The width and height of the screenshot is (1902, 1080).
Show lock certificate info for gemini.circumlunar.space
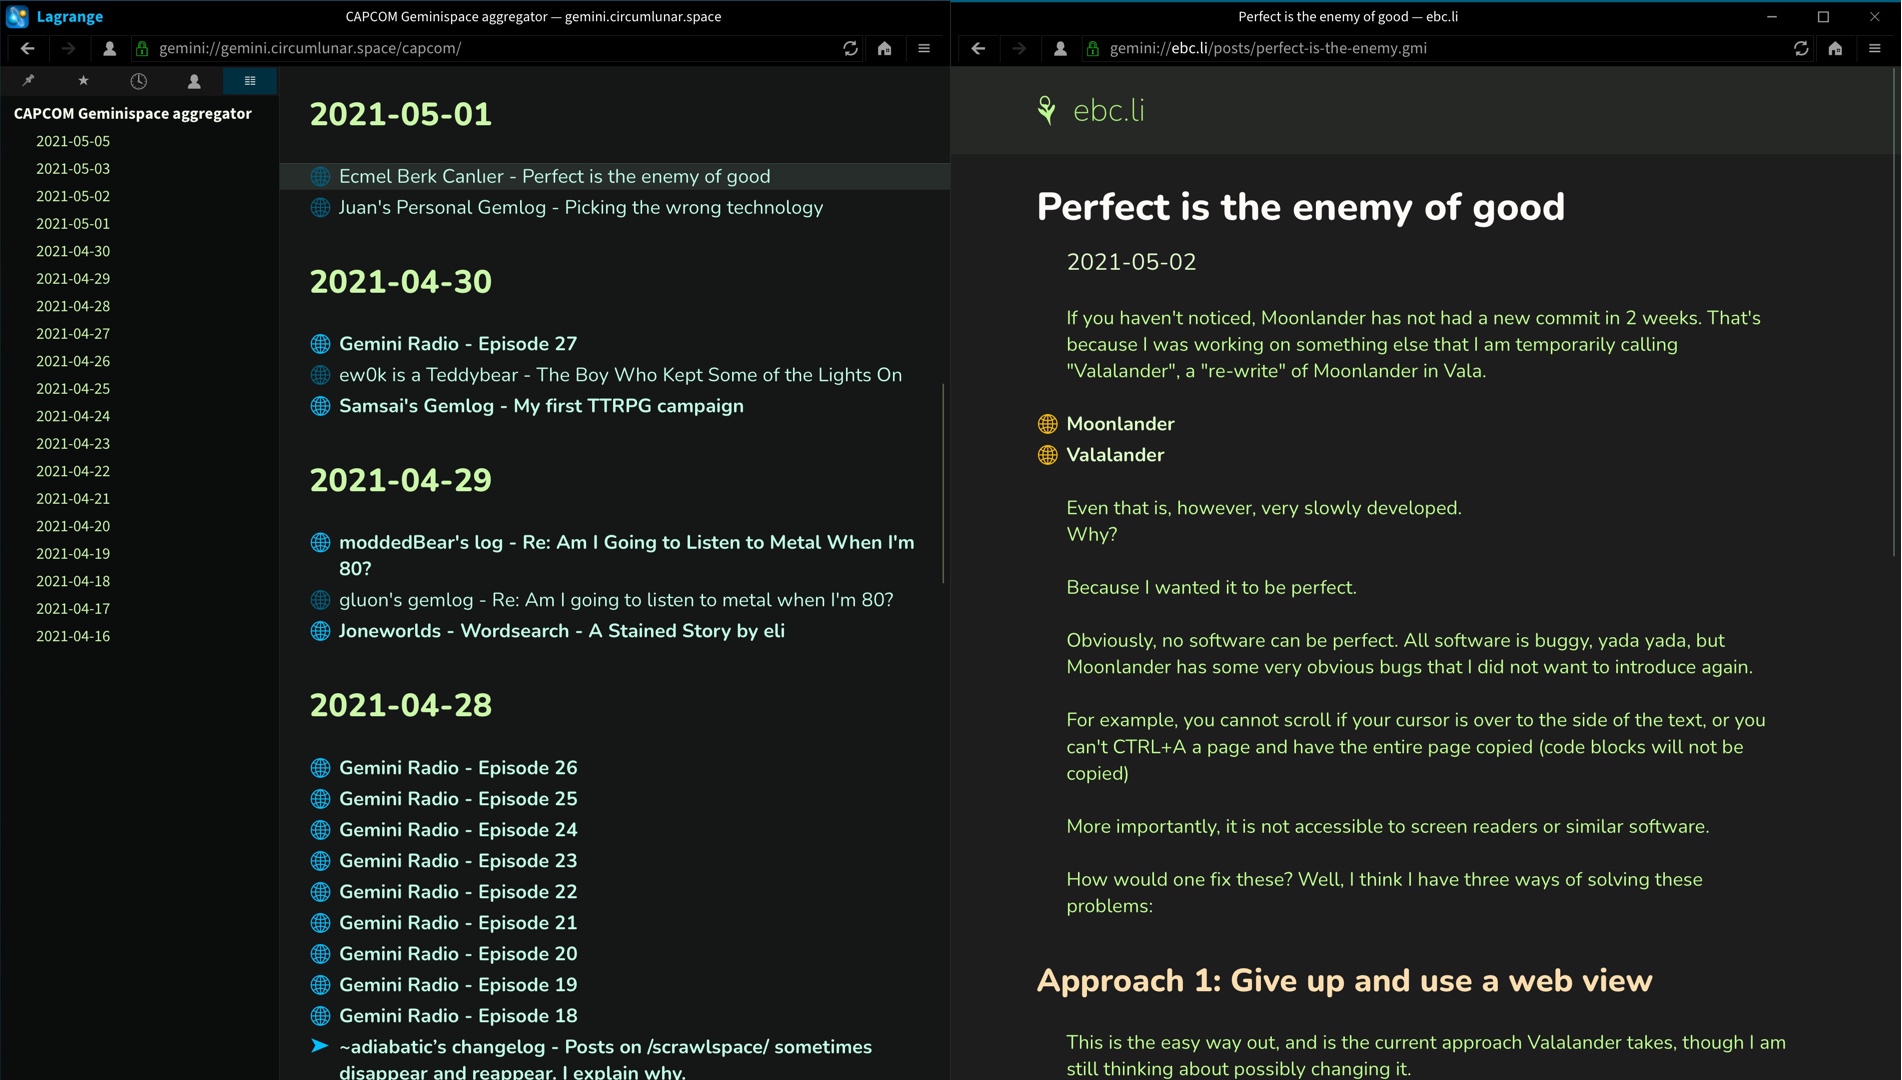click(x=142, y=48)
